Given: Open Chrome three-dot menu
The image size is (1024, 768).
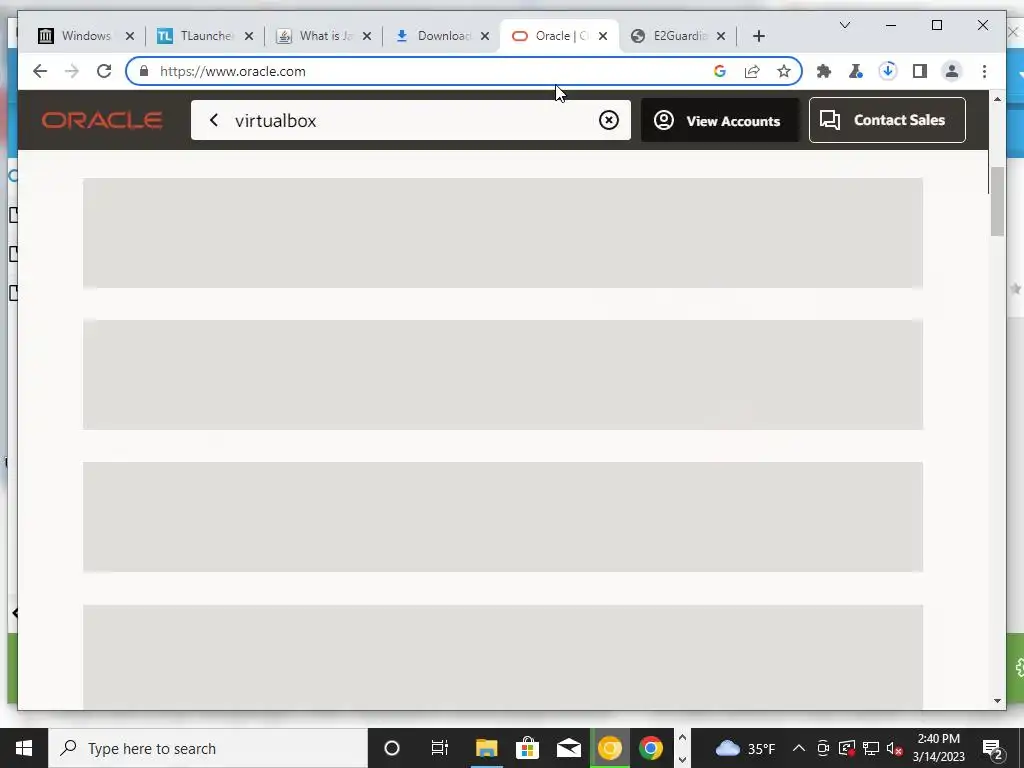Looking at the screenshot, I should [x=984, y=71].
